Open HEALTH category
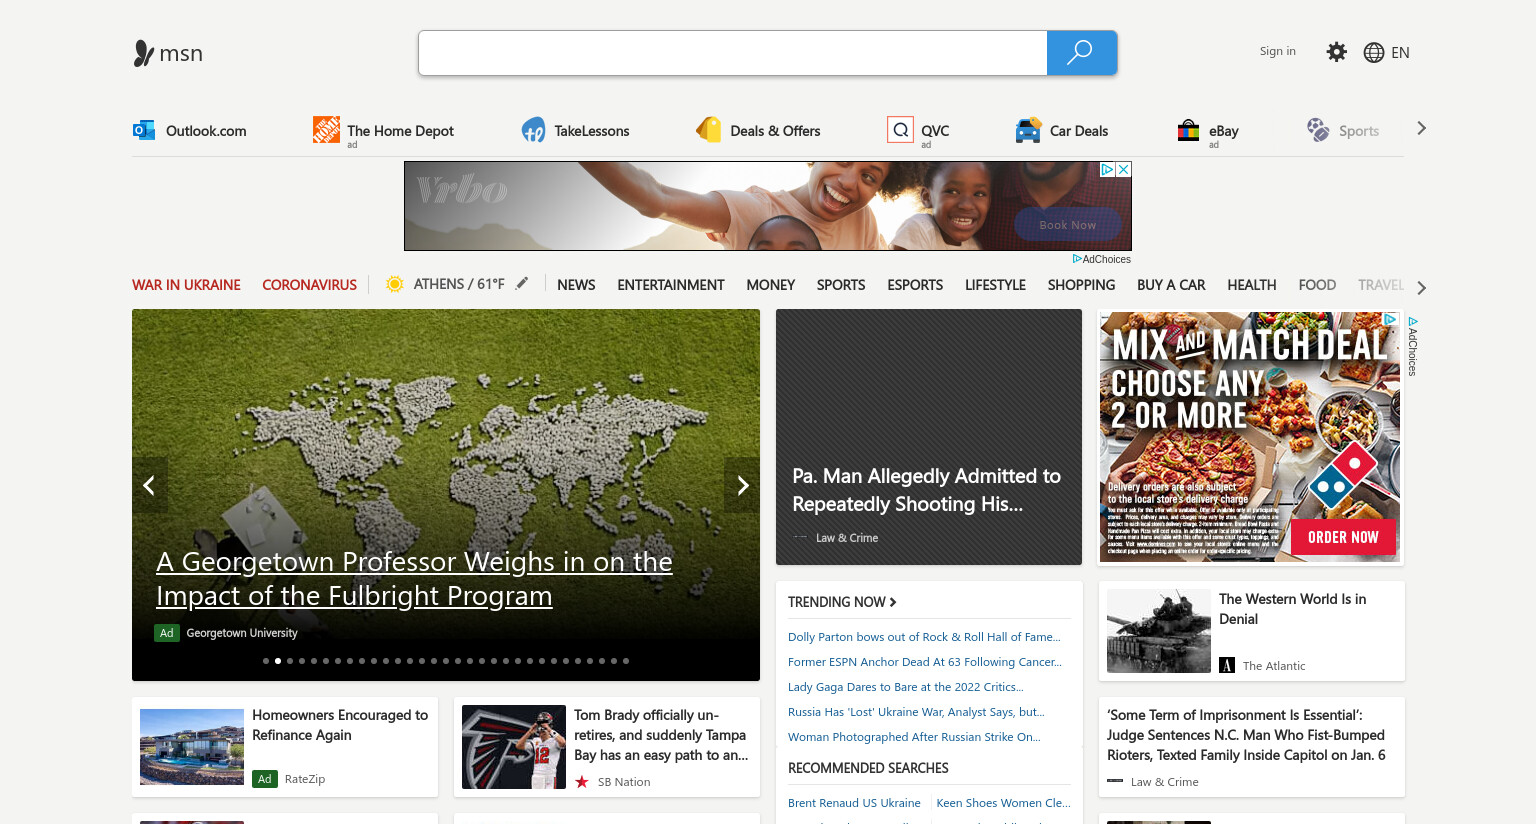This screenshot has height=824, width=1536. pos(1252,285)
